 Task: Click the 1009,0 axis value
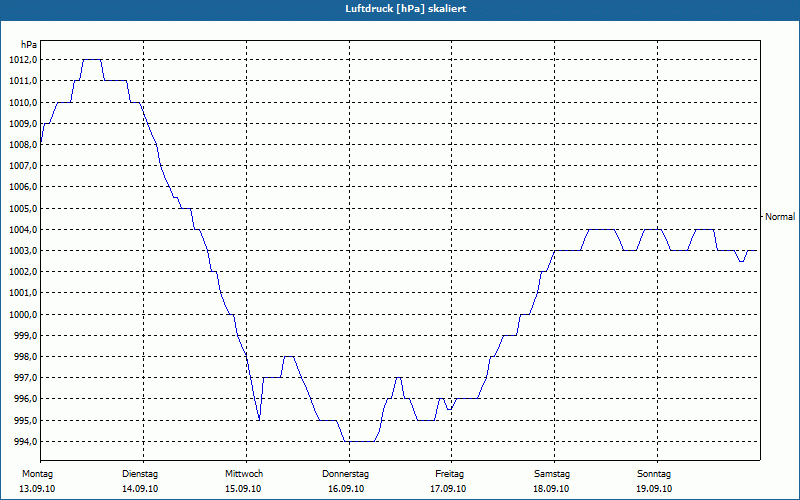click(x=23, y=123)
